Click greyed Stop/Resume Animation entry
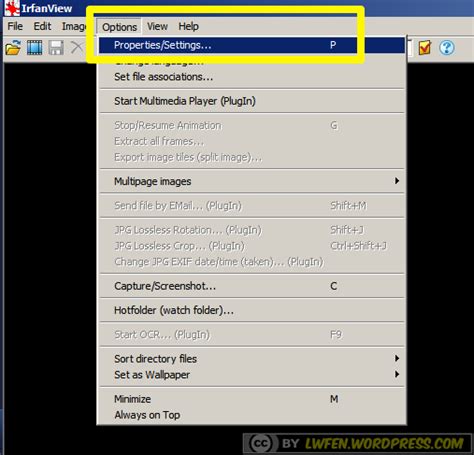This screenshot has height=455, width=474. (252, 125)
